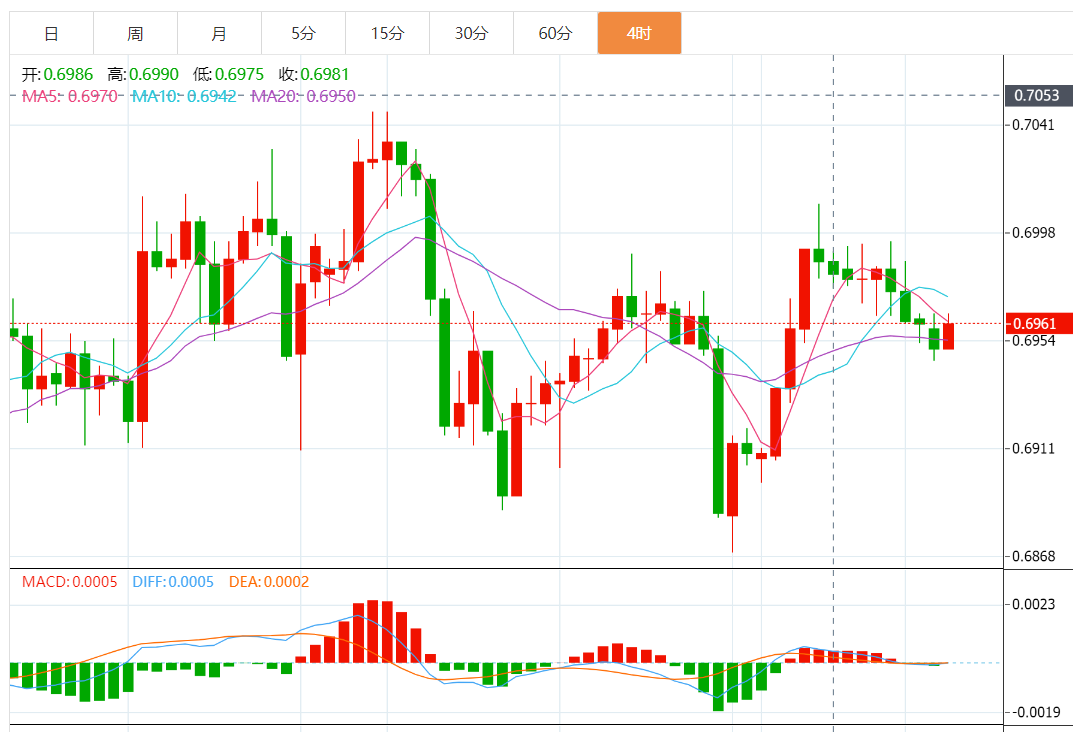Select the 60分 timeframe tab
This screenshot has width=1073, height=732.
click(555, 33)
